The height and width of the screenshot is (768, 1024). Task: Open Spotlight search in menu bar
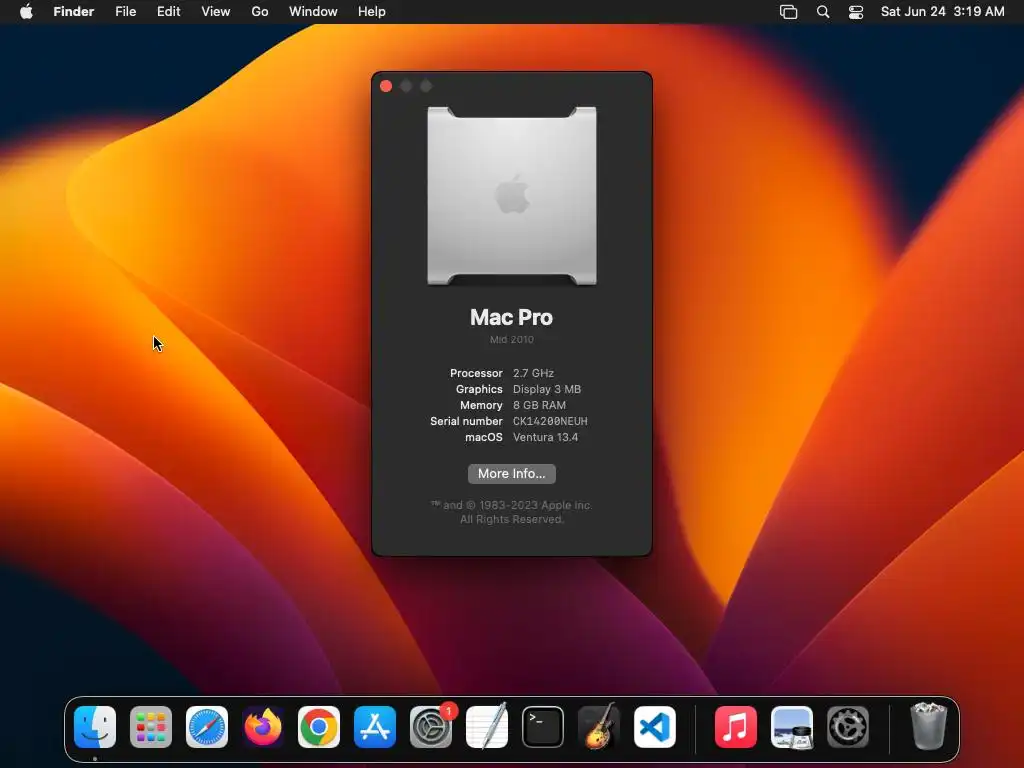[823, 12]
